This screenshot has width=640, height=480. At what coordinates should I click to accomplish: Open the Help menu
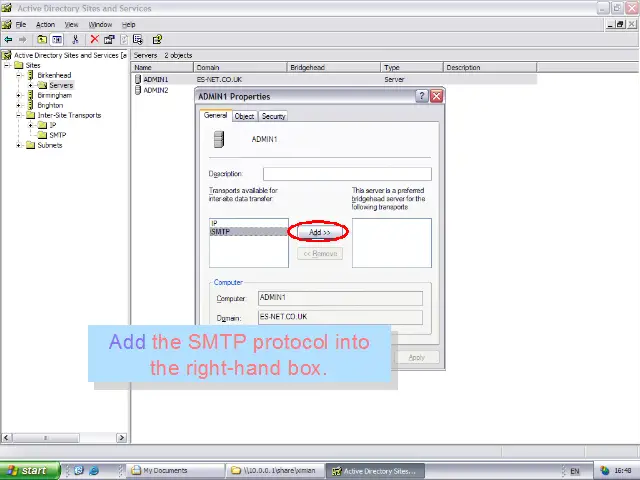tap(129, 24)
